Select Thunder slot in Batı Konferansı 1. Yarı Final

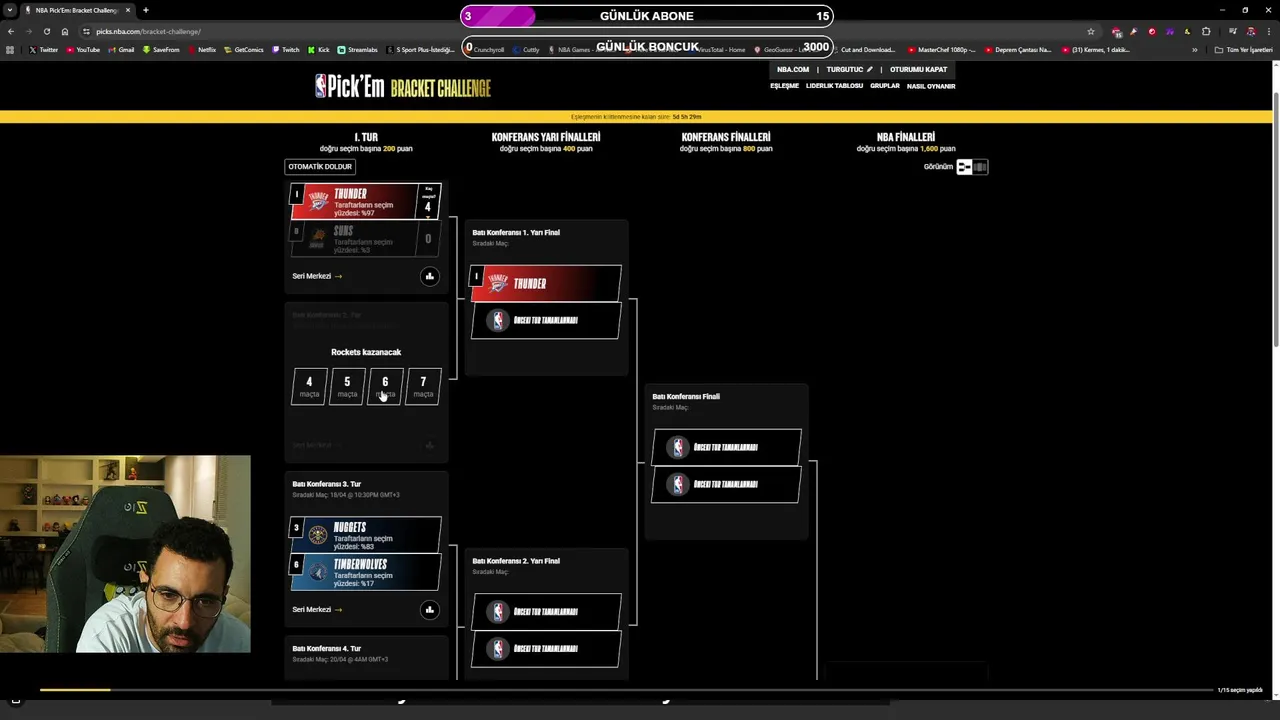click(546, 283)
